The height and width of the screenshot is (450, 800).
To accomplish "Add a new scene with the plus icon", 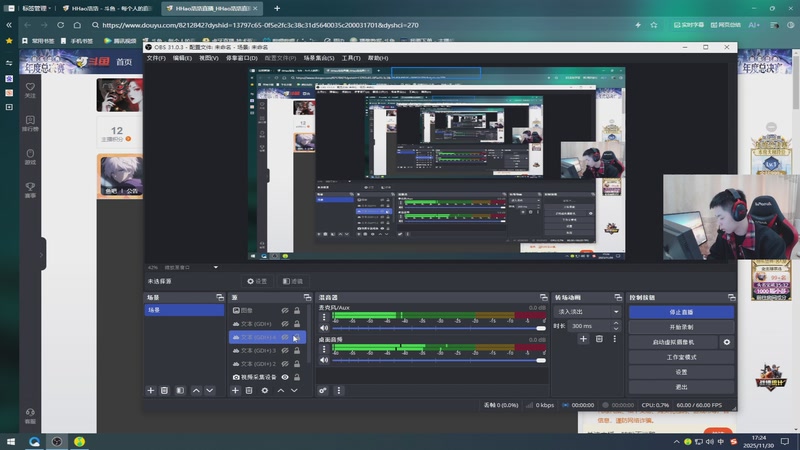I will coord(151,390).
